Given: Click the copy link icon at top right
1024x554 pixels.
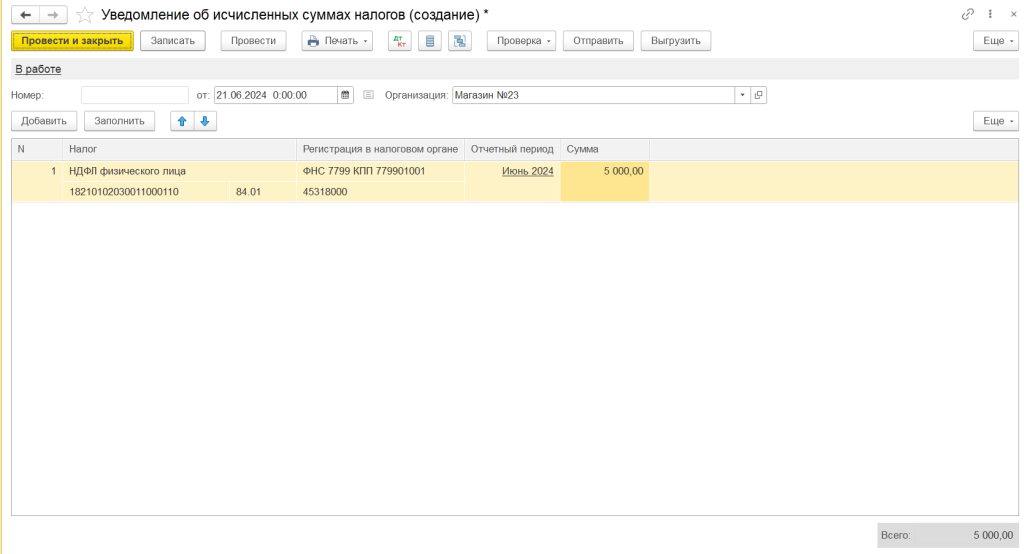Looking at the screenshot, I should coord(968,15).
